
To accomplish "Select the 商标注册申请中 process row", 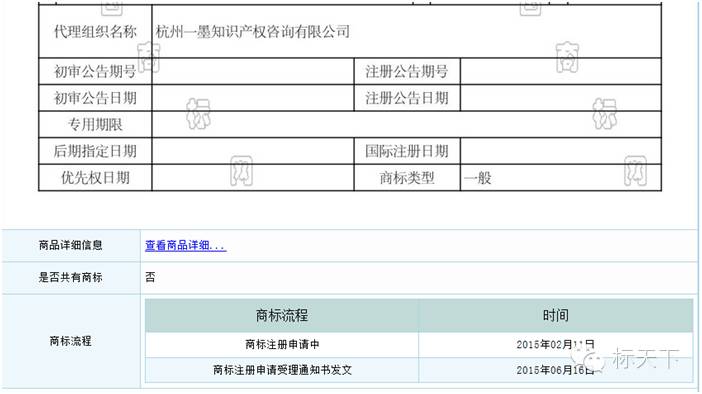I will tap(419, 344).
